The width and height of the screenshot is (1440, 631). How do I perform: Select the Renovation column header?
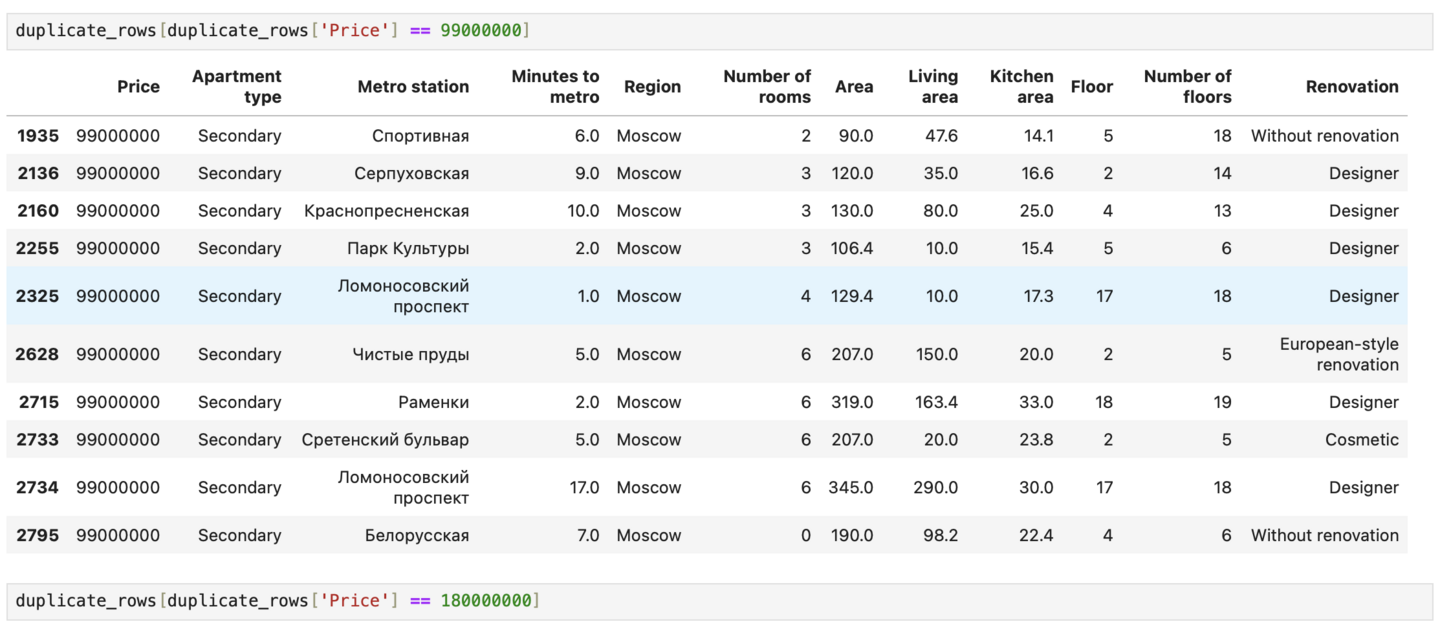1352,87
